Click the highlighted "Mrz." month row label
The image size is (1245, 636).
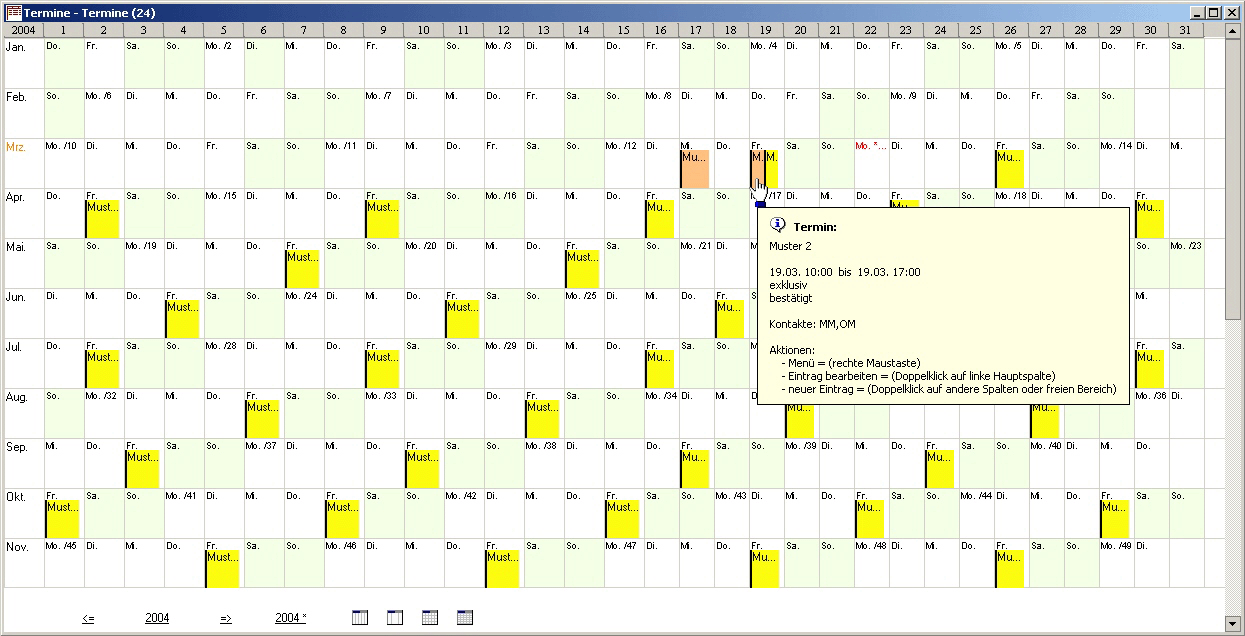pyautogui.click(x=17, y=147)
